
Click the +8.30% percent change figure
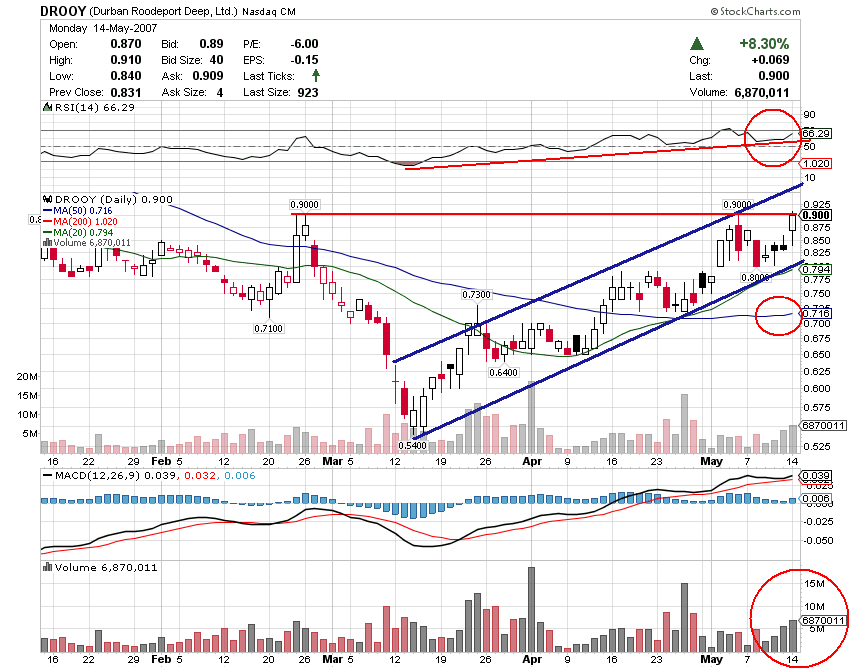pos(764,43)
